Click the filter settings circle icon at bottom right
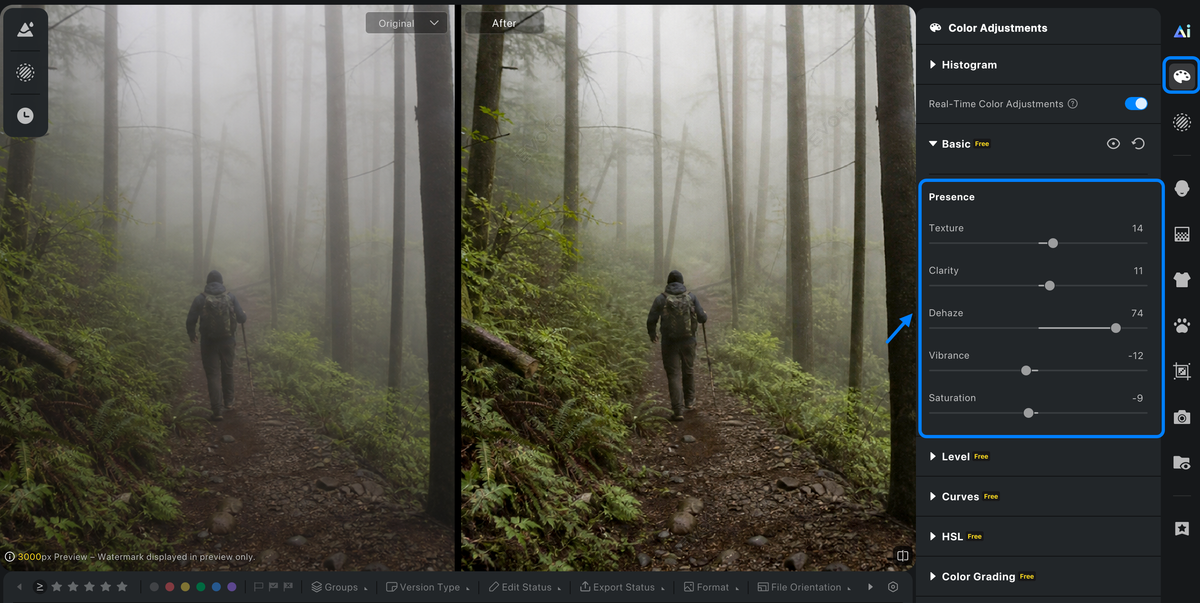Viewport: 1200px width, 603px height. coord(893,587)
